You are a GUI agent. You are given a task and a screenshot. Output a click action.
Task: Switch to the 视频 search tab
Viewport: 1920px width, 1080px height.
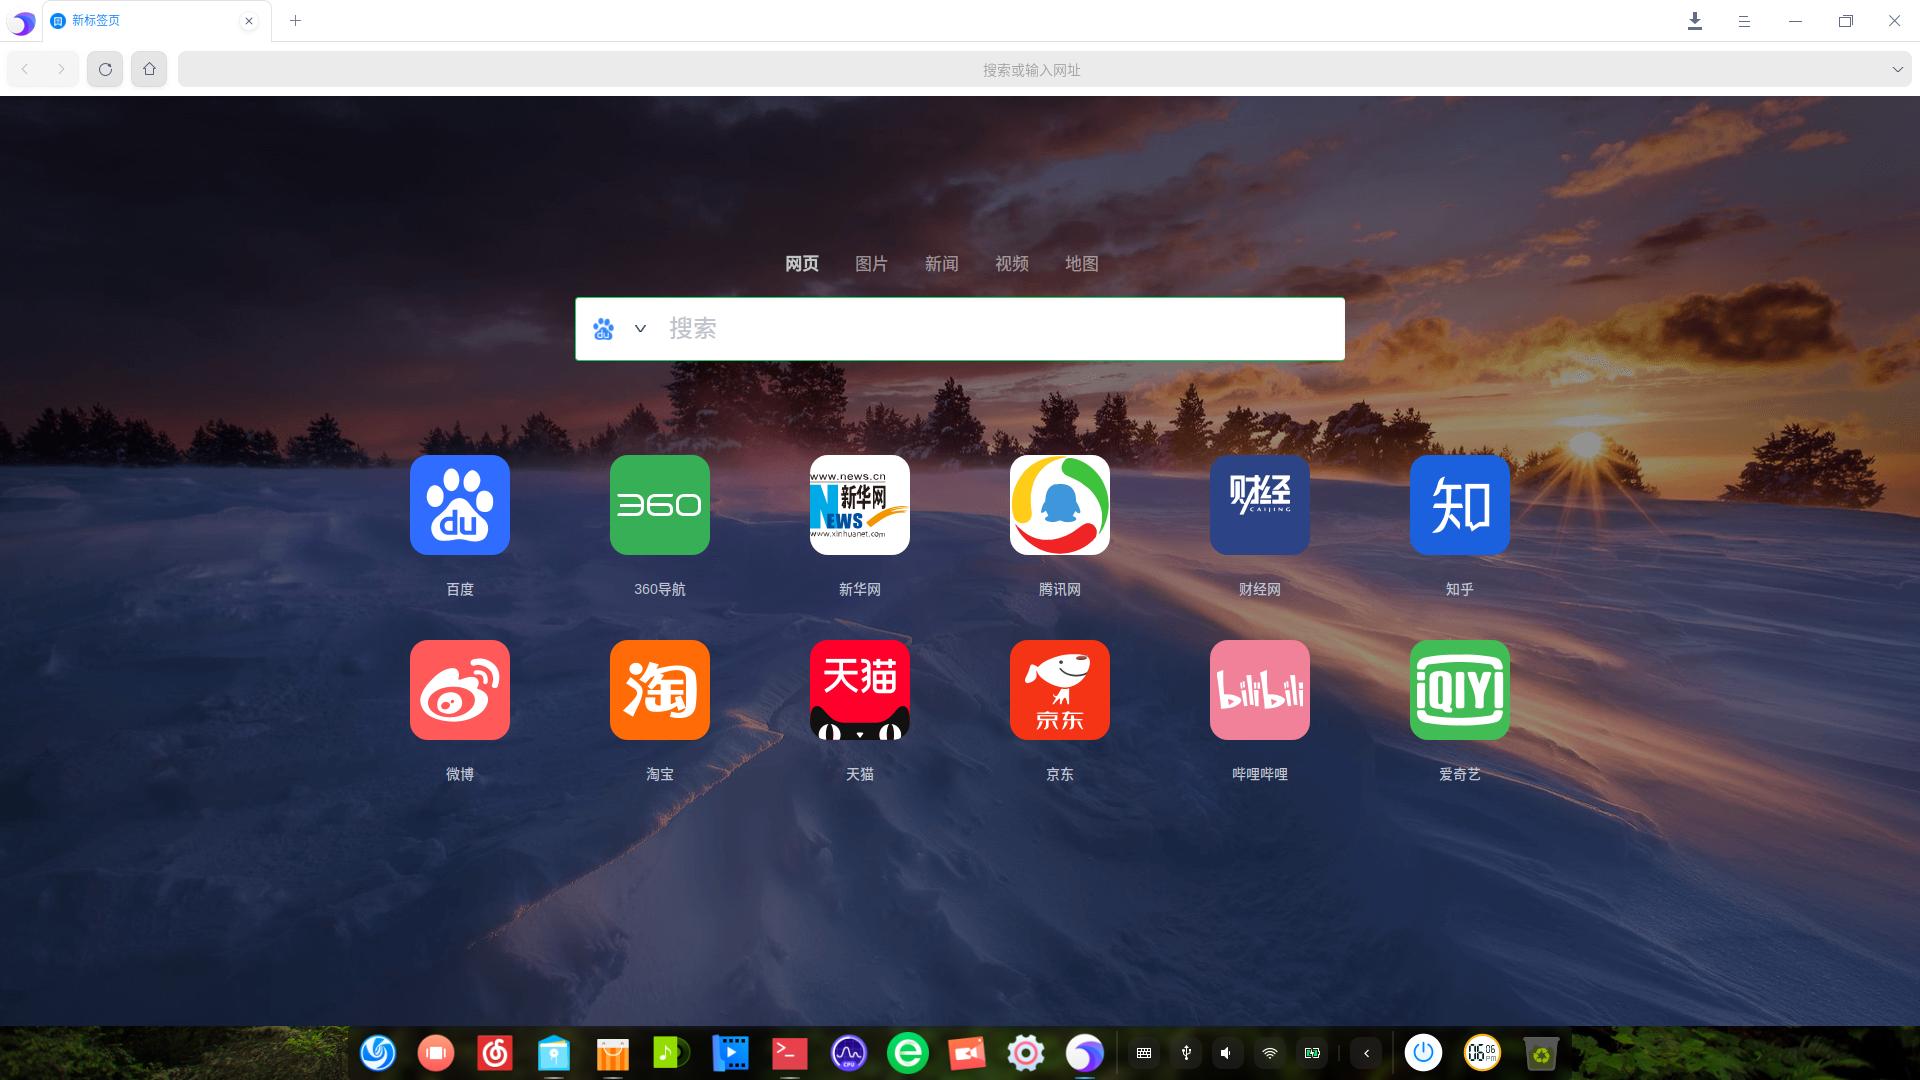pyautogui.click(x=1011, y=264)
